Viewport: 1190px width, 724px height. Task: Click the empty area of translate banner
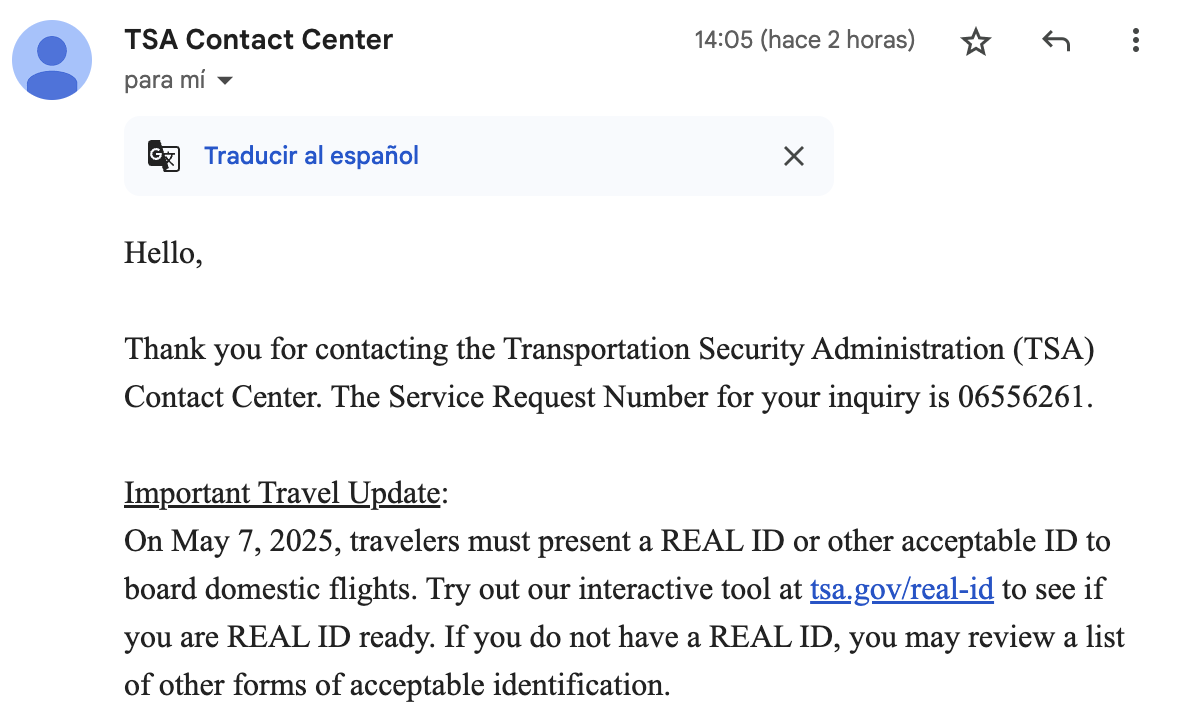point(600,156)
